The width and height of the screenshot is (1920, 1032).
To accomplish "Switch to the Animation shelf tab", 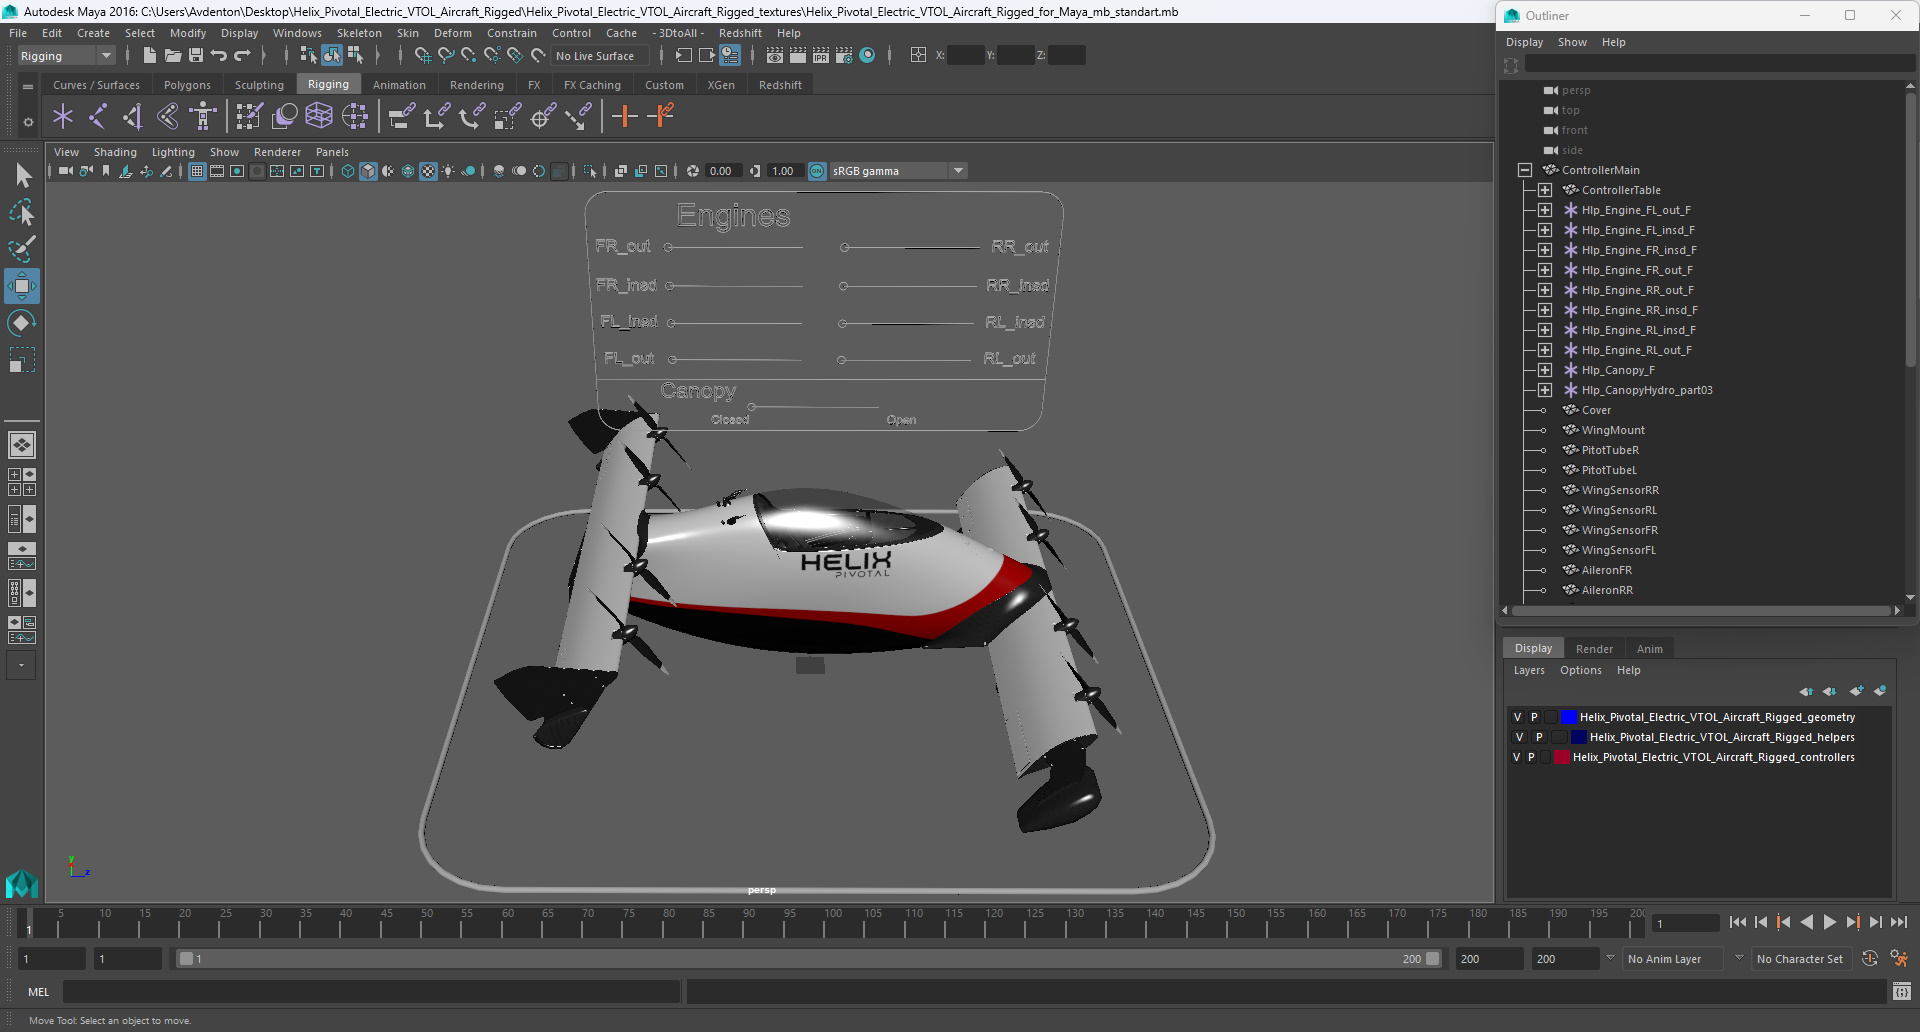I will pos(399,85).
